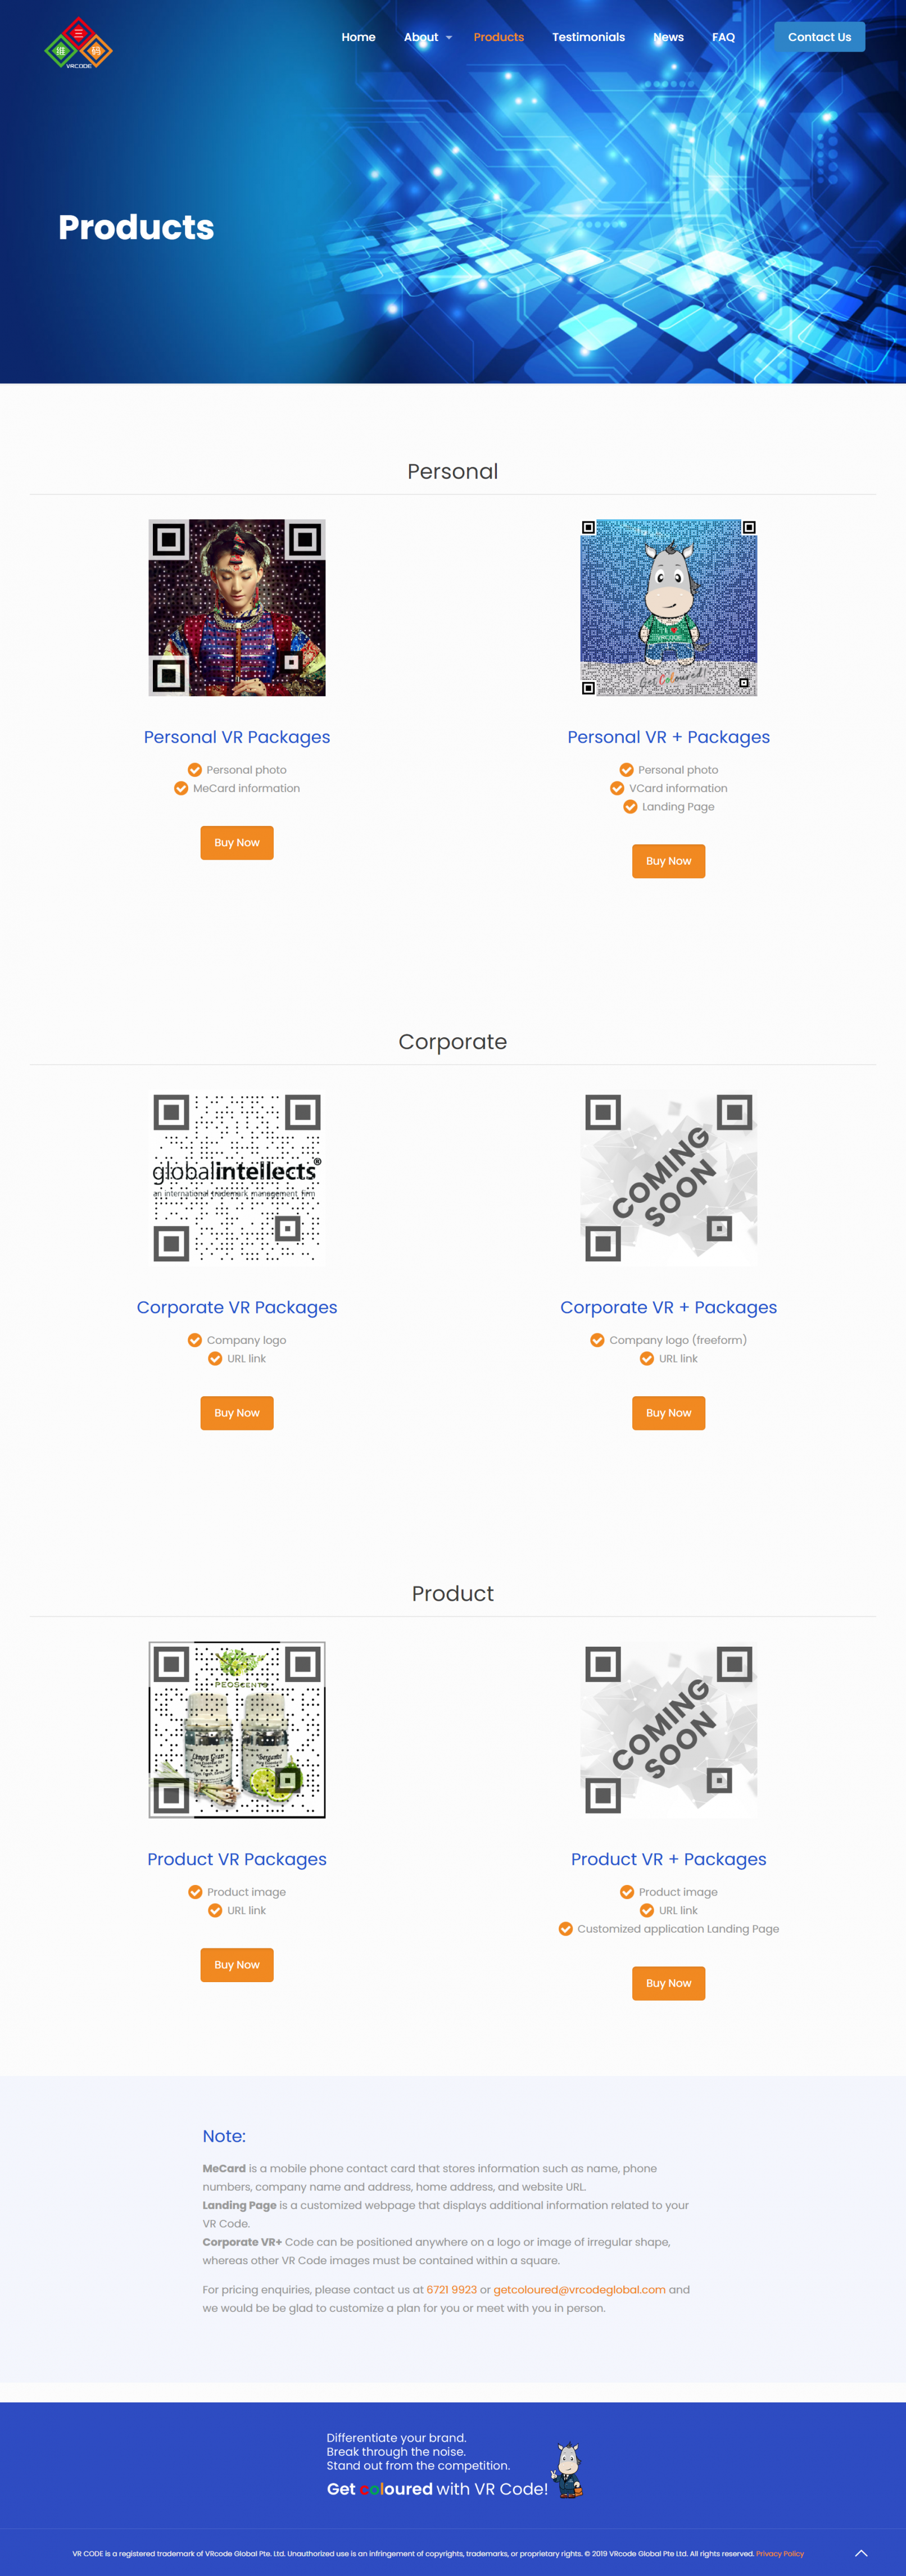Open the News menu item
Viewport: 906px width, 2576px height.
click(x=668, y=37)
